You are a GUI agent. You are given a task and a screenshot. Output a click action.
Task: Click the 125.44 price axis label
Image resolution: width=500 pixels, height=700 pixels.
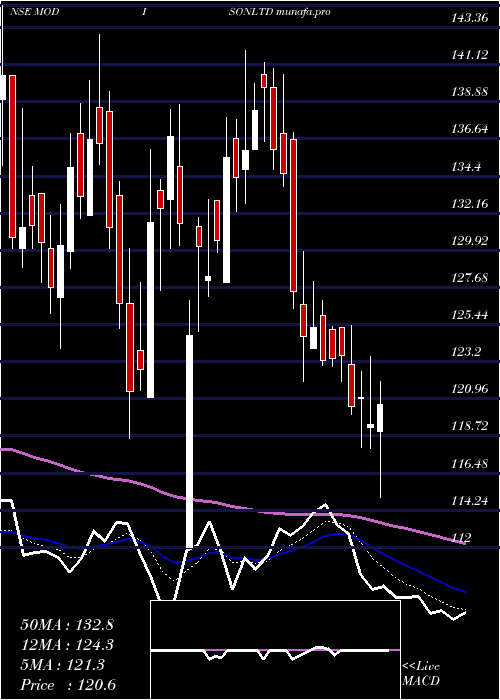(469, 315)
